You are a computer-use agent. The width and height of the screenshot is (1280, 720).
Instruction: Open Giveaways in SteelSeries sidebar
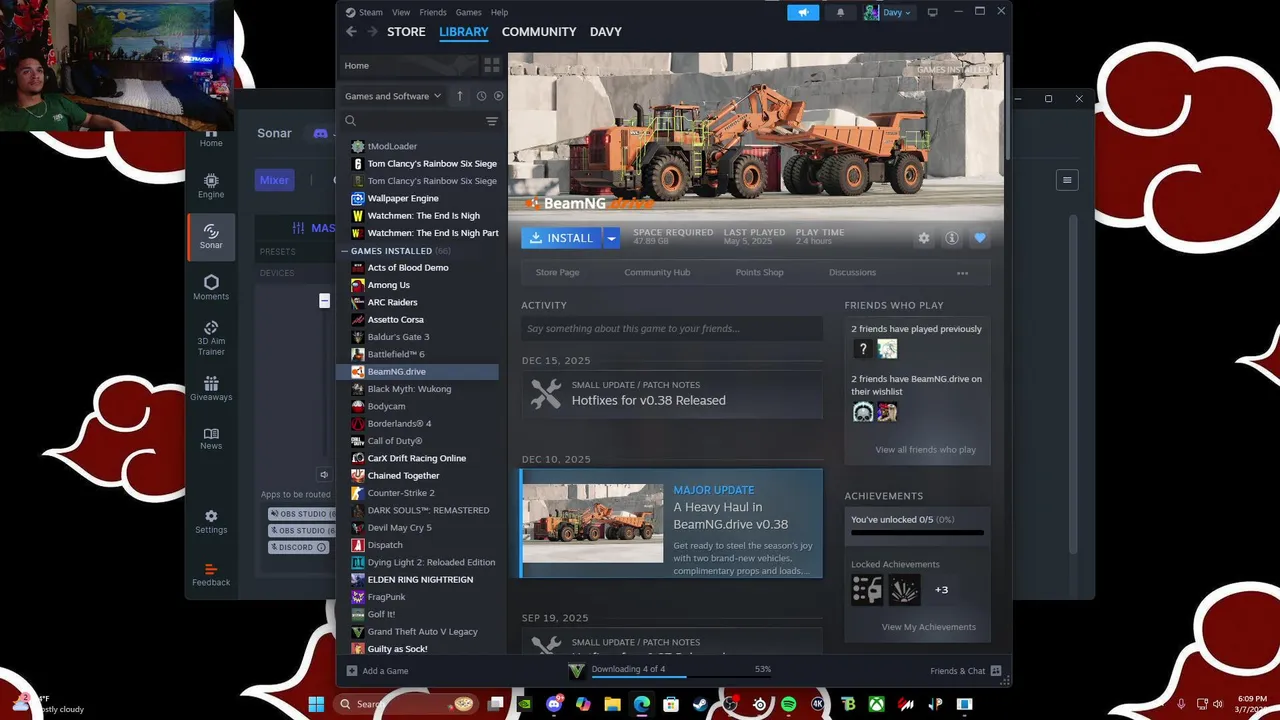(211, 389)
